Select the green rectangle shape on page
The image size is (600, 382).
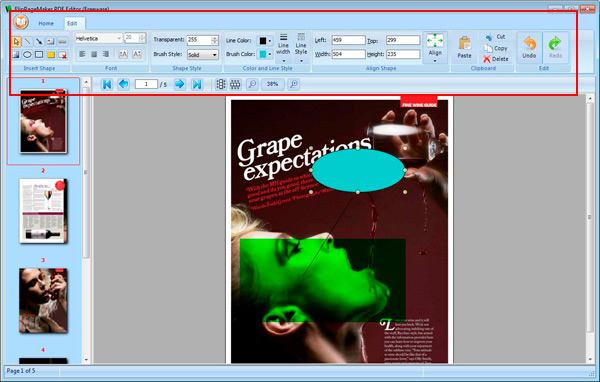coord(322,280)
